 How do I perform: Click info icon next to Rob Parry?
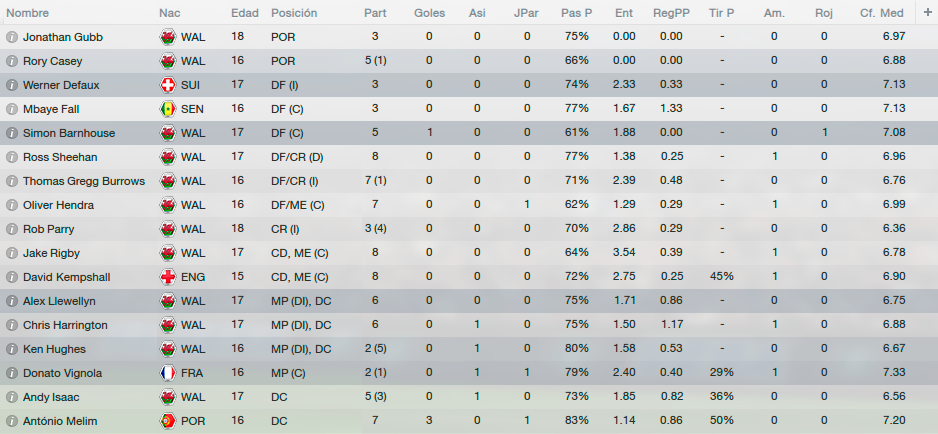click(x=11, y=229)
